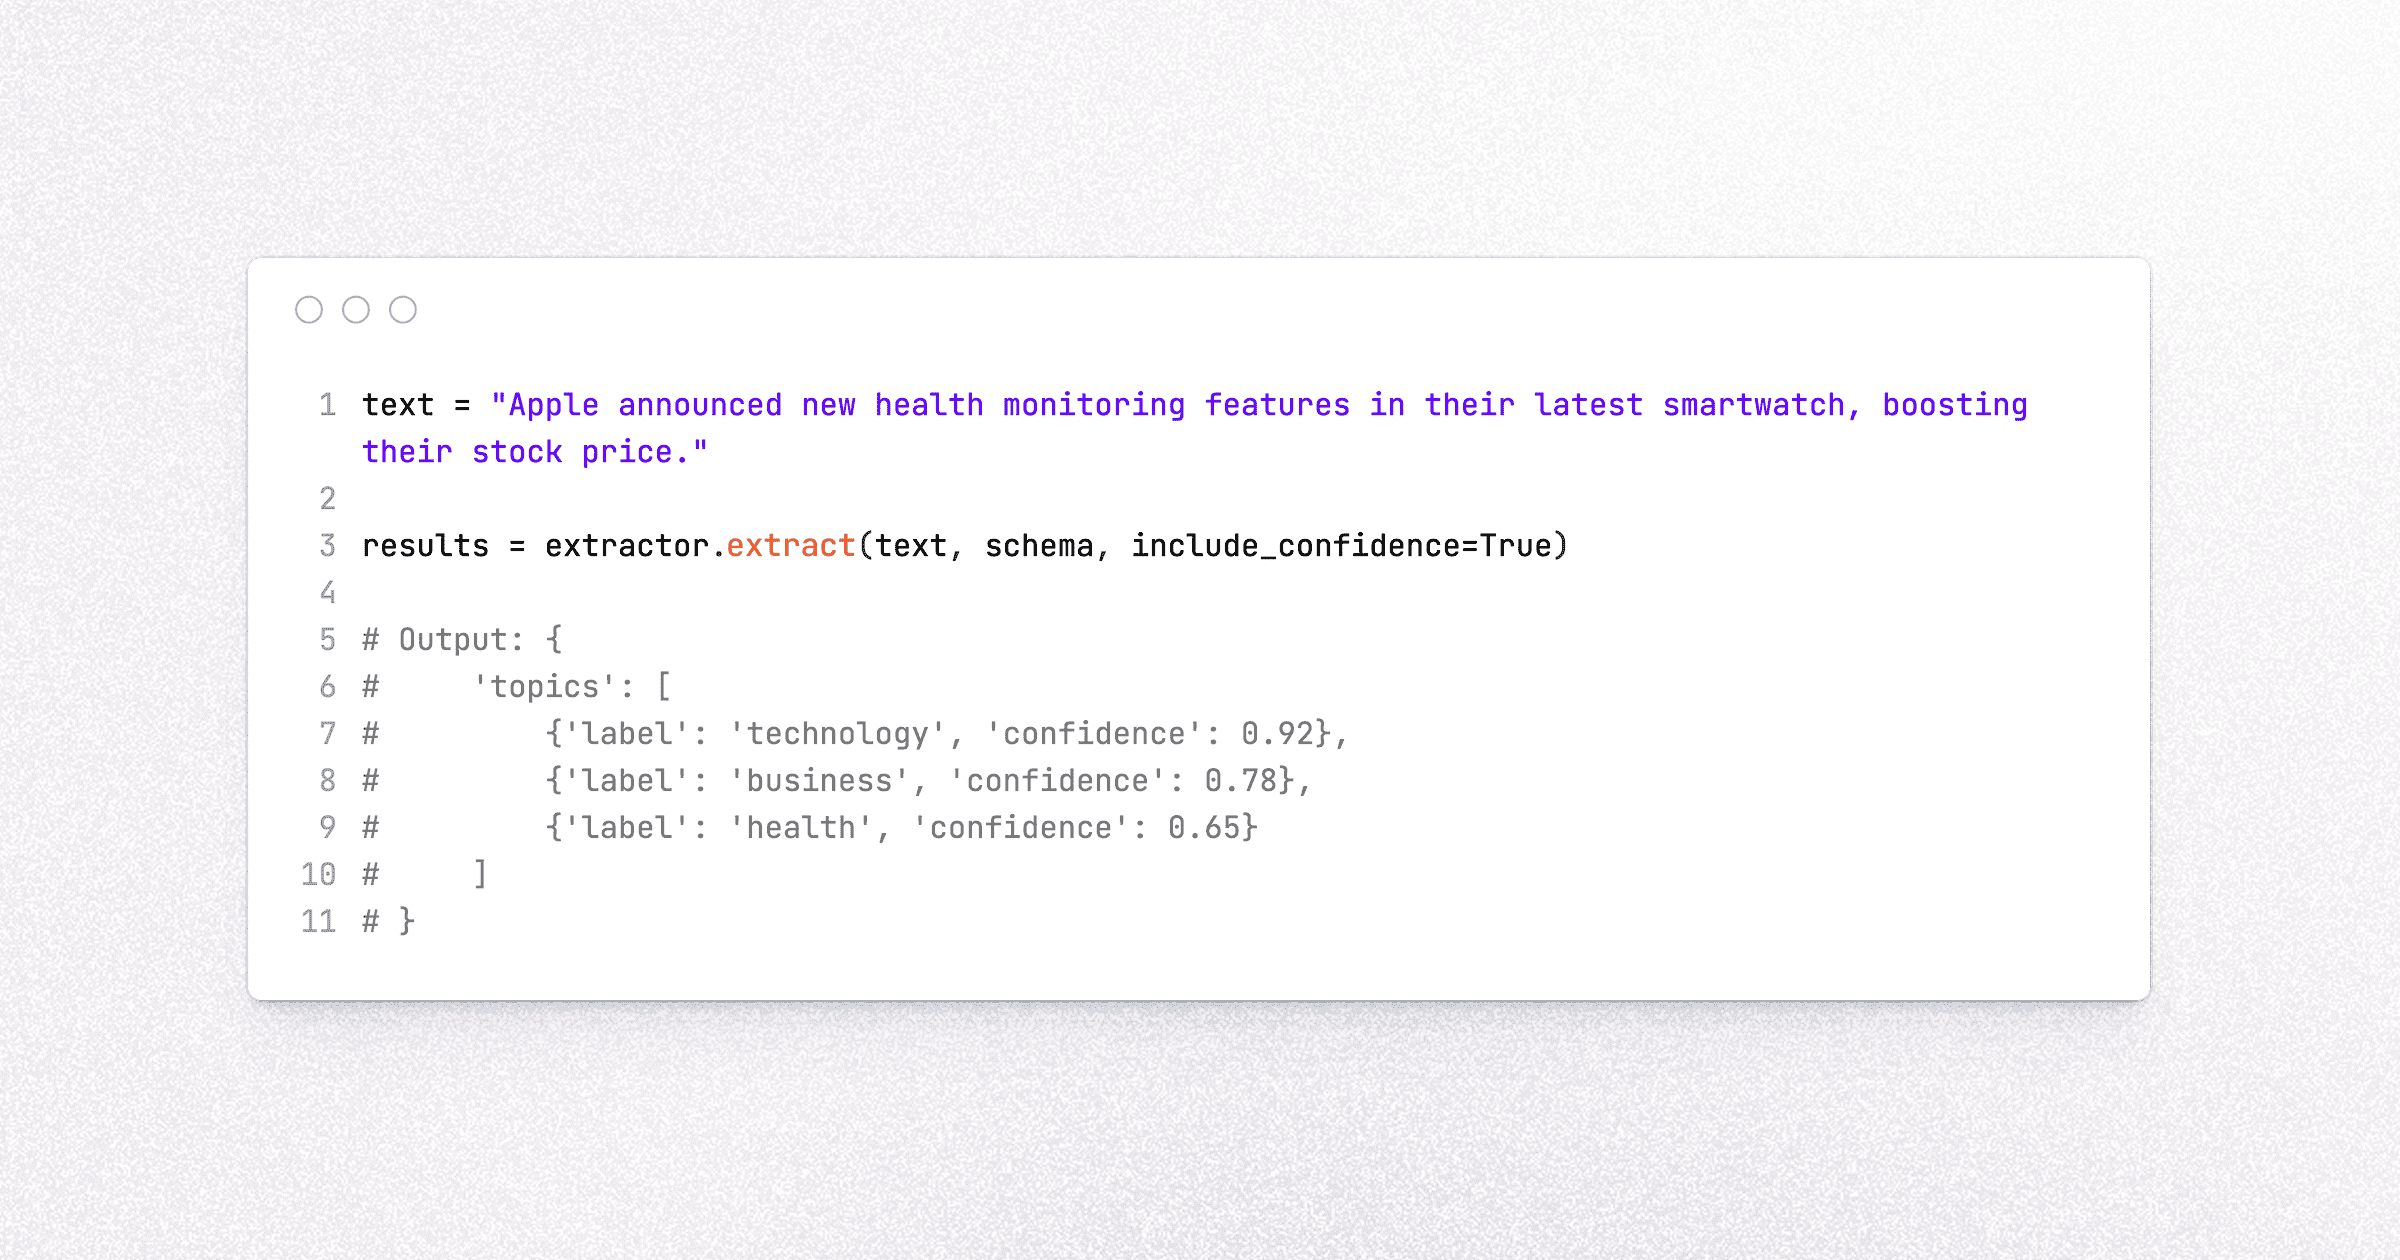Screen dimensions: 2400x1260
Task: Click the 'schema' argument in extract call
Action: [x=1039, y=546]
